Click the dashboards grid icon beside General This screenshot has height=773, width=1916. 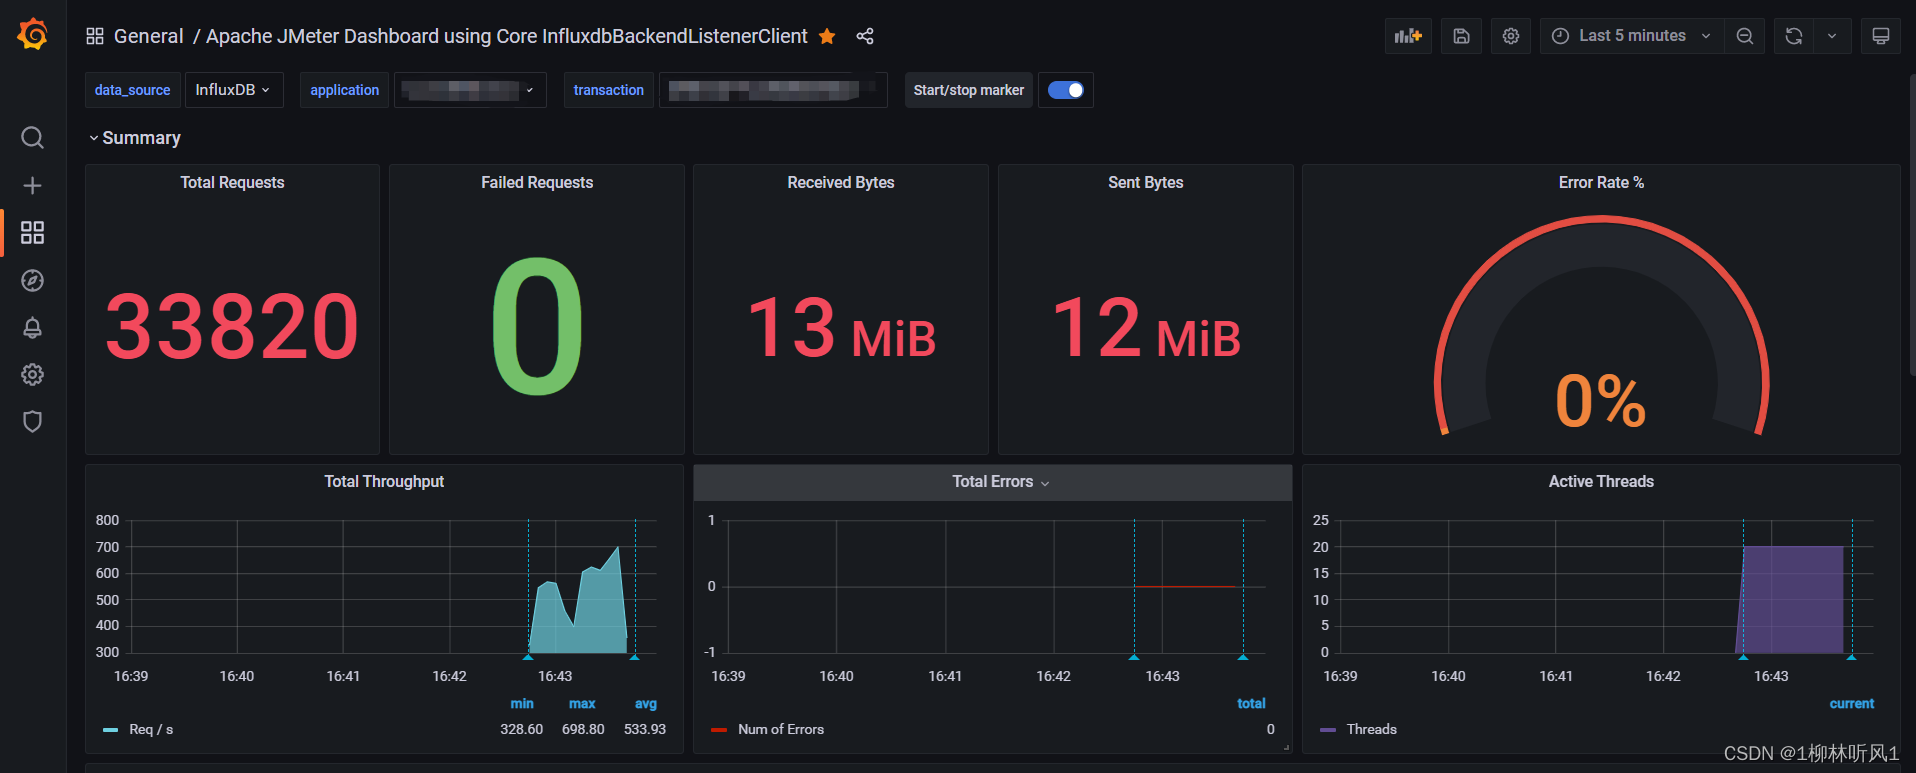coord(95,36)
